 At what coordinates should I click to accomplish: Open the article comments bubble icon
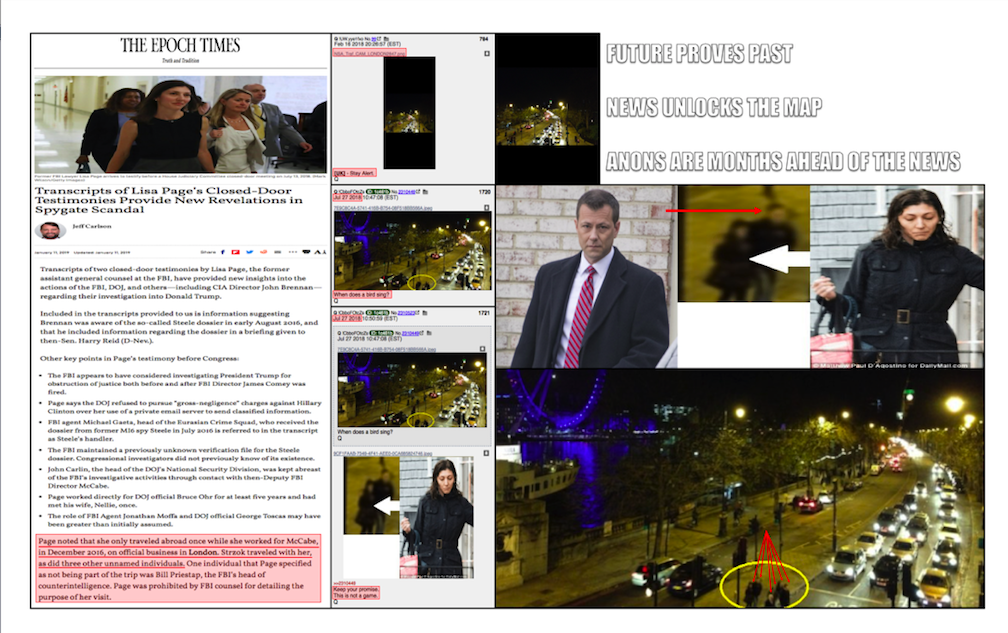coord(307,252)
